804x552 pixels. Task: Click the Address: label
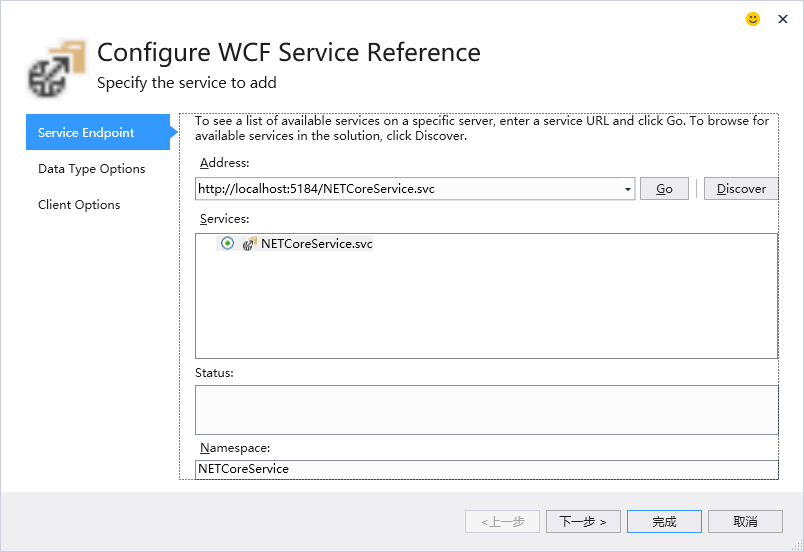225,162
